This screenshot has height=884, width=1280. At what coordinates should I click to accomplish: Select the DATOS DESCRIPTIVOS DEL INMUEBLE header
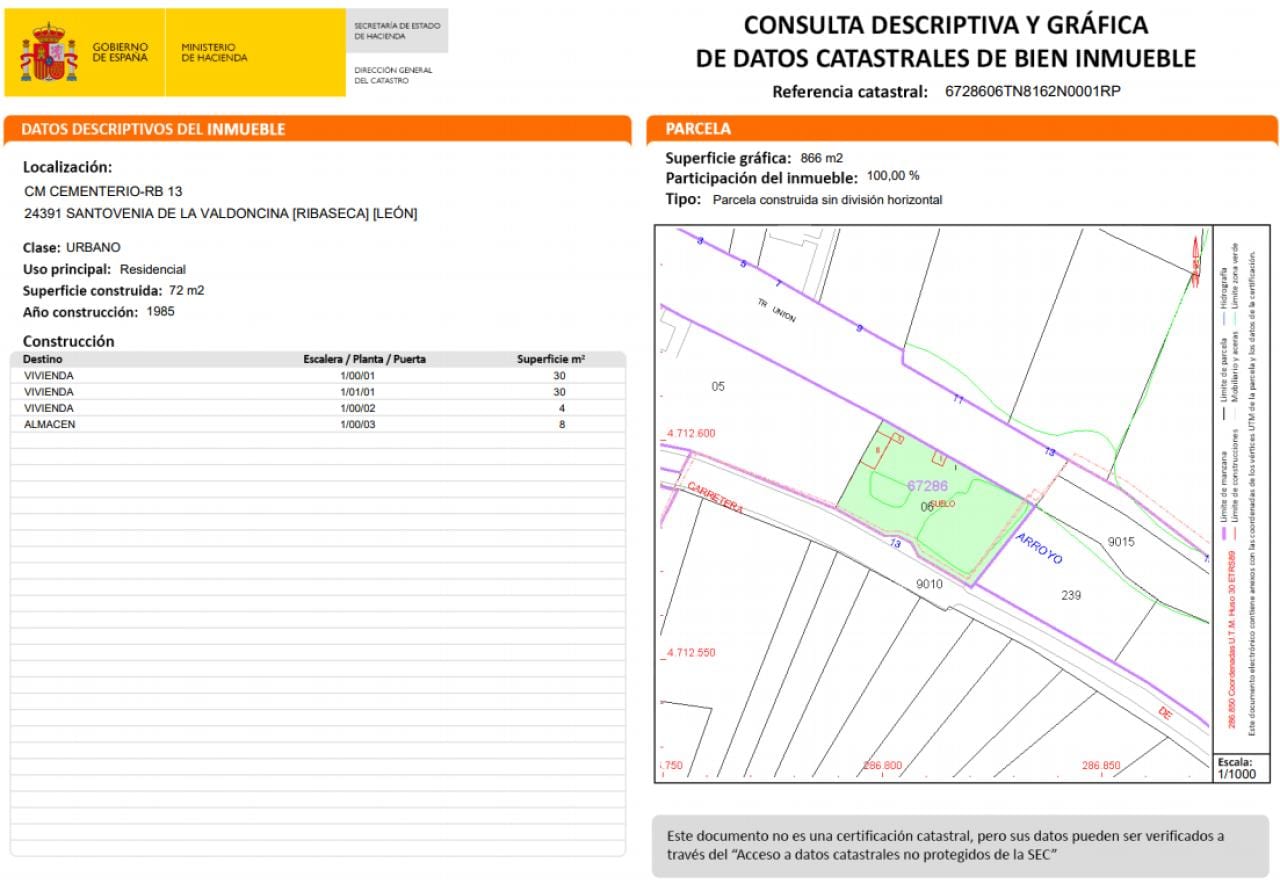tap(153, 129)
